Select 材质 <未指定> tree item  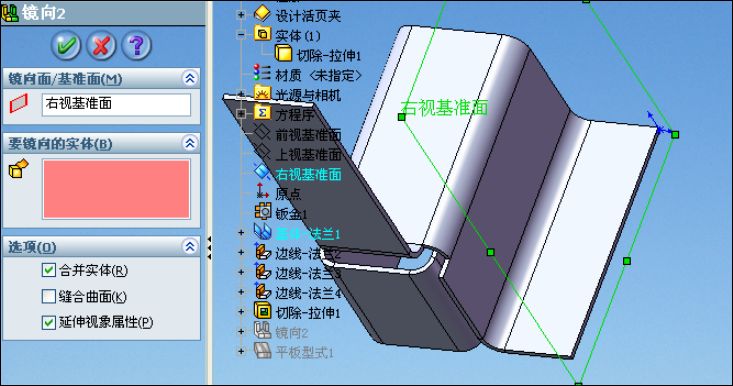pyautogui.click(x=318, y=75)
